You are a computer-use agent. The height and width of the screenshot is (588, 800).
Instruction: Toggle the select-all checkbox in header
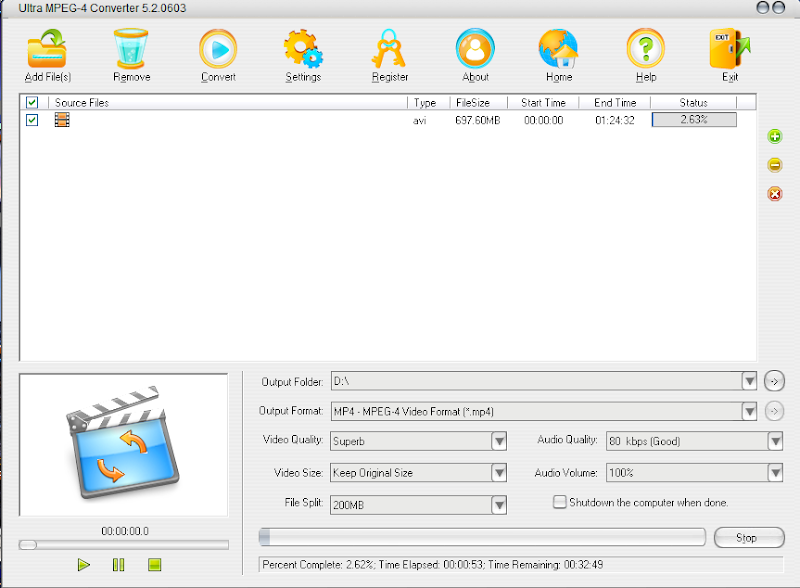coord(32,103)
